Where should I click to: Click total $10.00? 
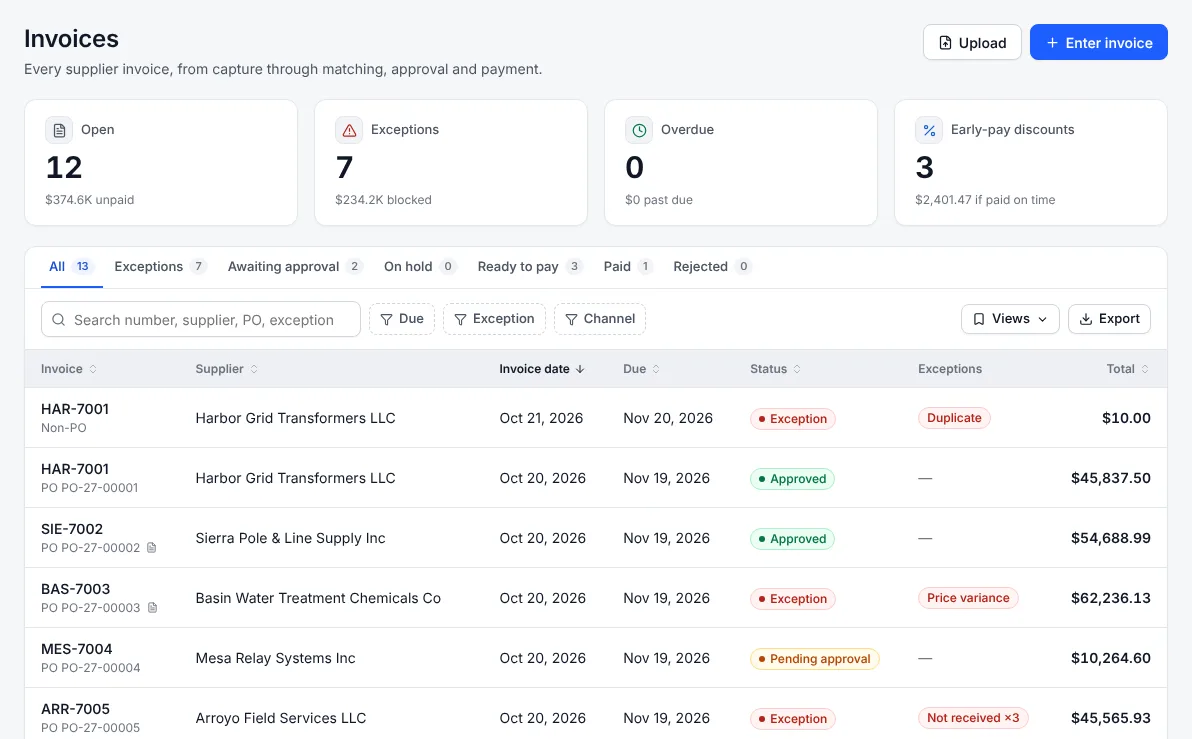coord(1126,418)
